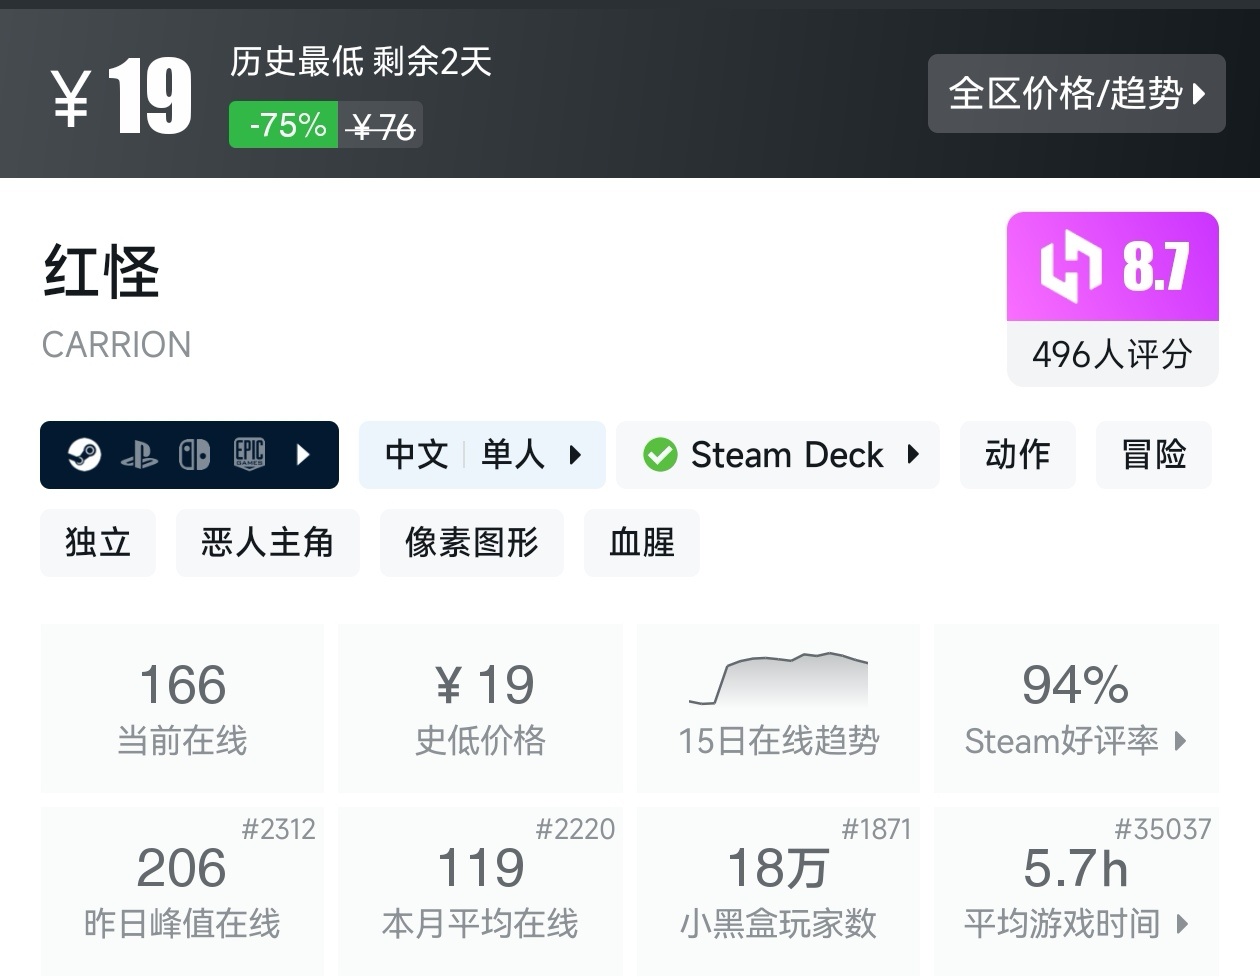Image resolution: width=1260 pixels, height=977 pixels.
Task: Open 全区价格/趋势 price trends
Action: point(1076,93)
